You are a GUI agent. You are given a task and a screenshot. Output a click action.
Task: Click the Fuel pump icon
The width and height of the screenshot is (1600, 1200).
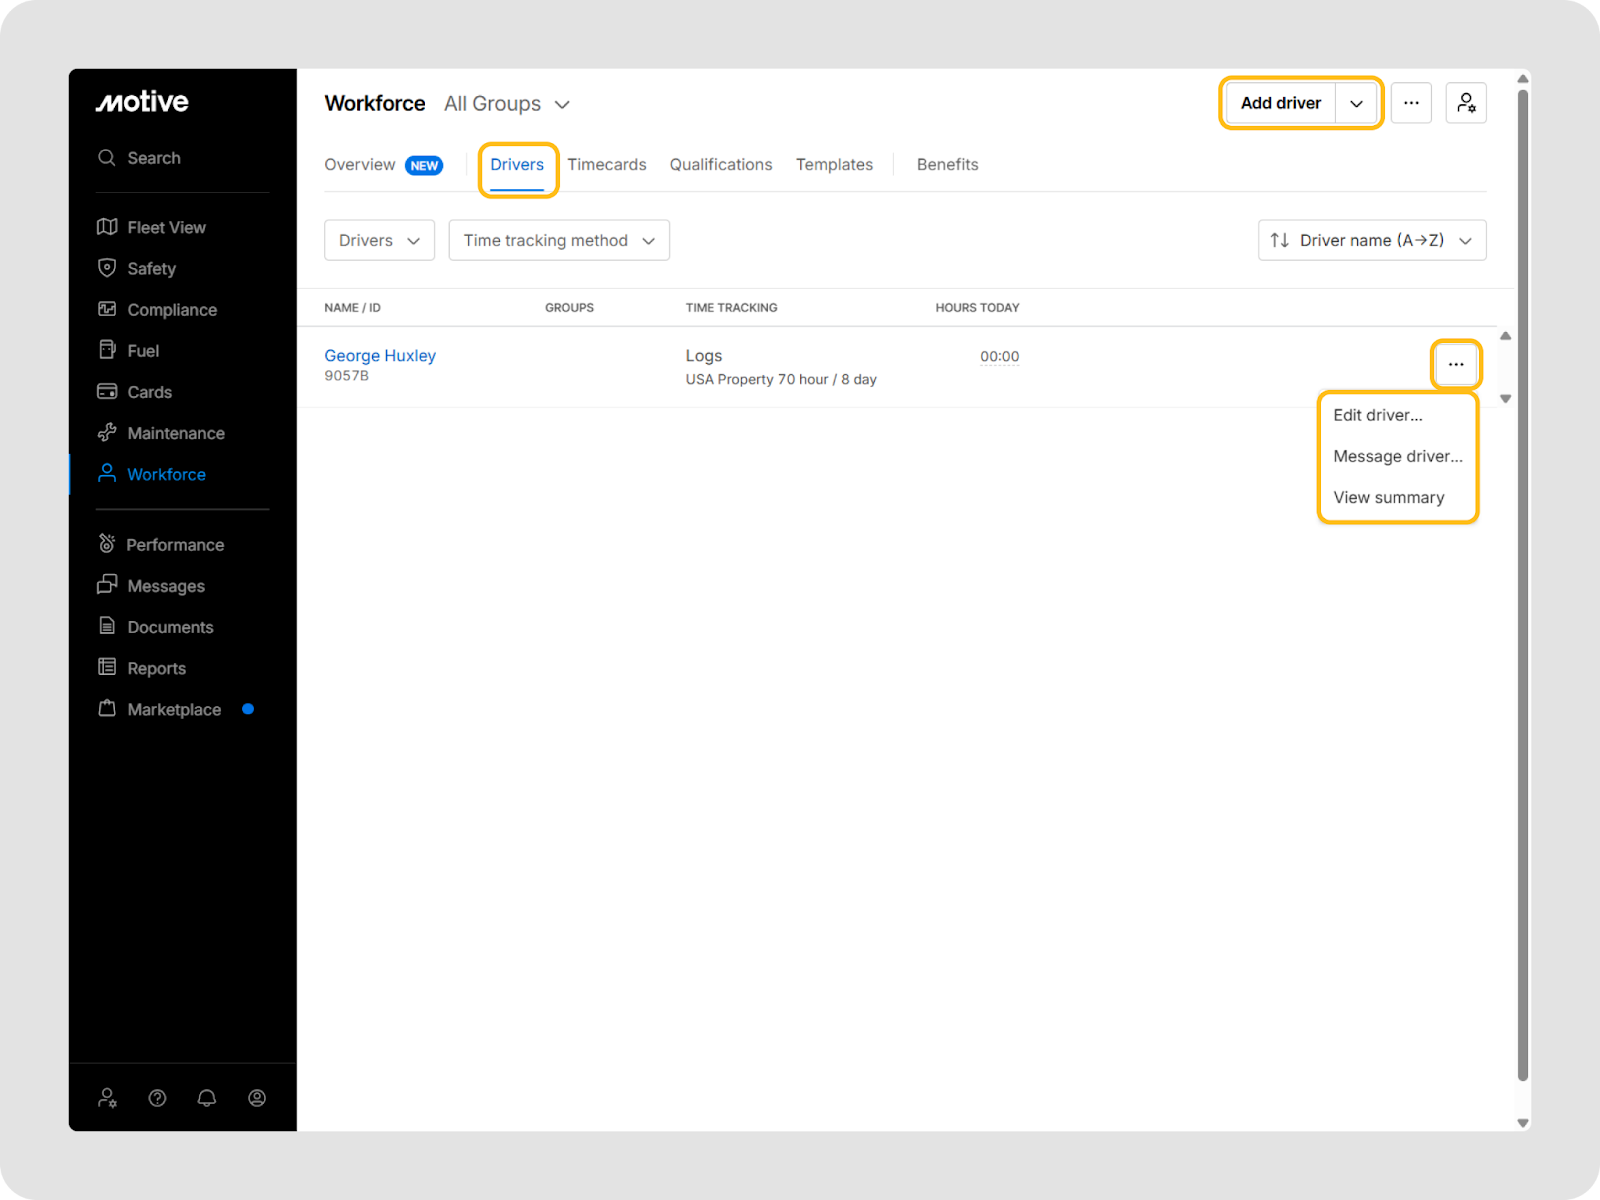107,350
